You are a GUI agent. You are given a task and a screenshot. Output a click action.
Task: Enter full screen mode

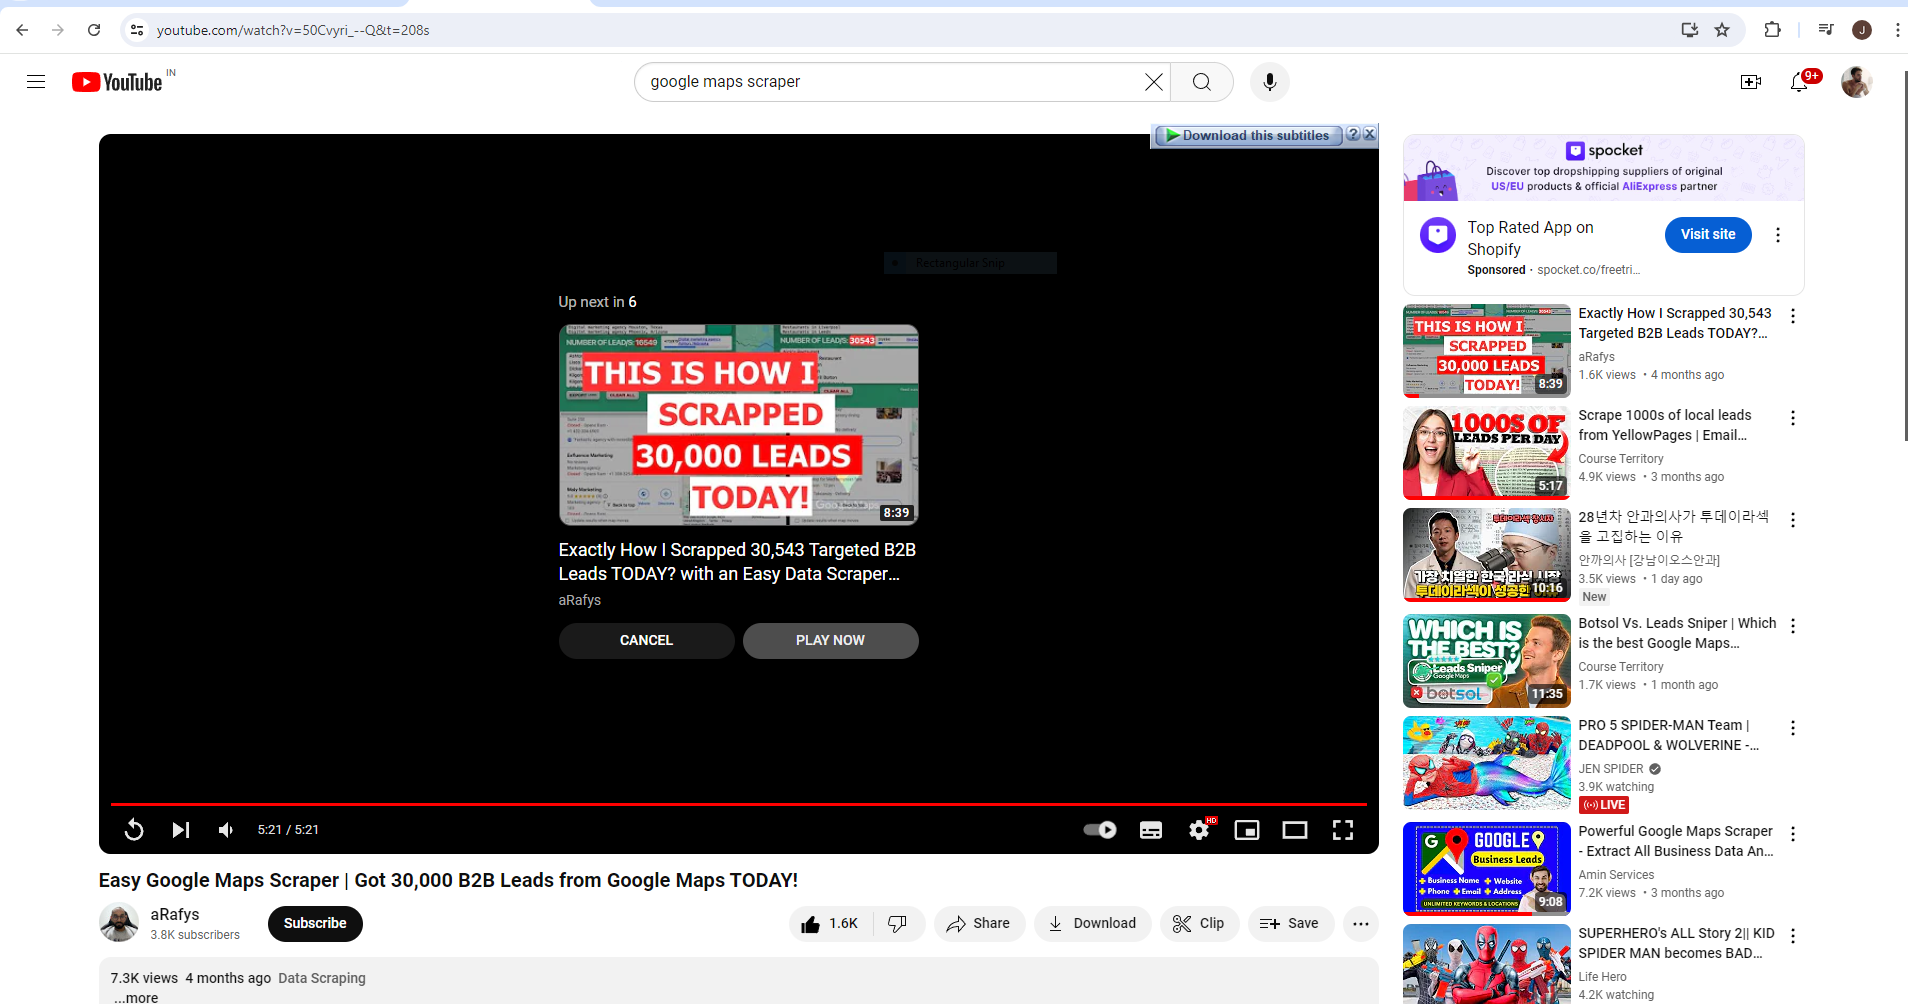[1343, 830]
